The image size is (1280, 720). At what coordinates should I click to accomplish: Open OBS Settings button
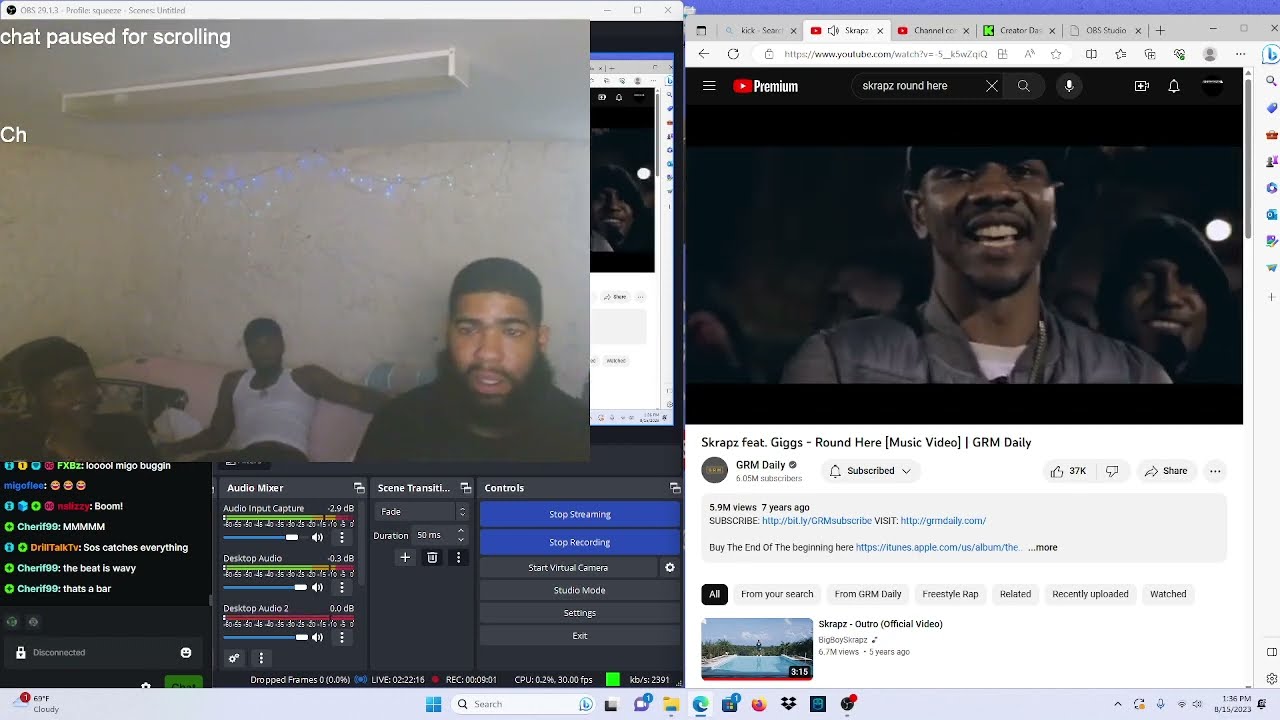(580, 613)
